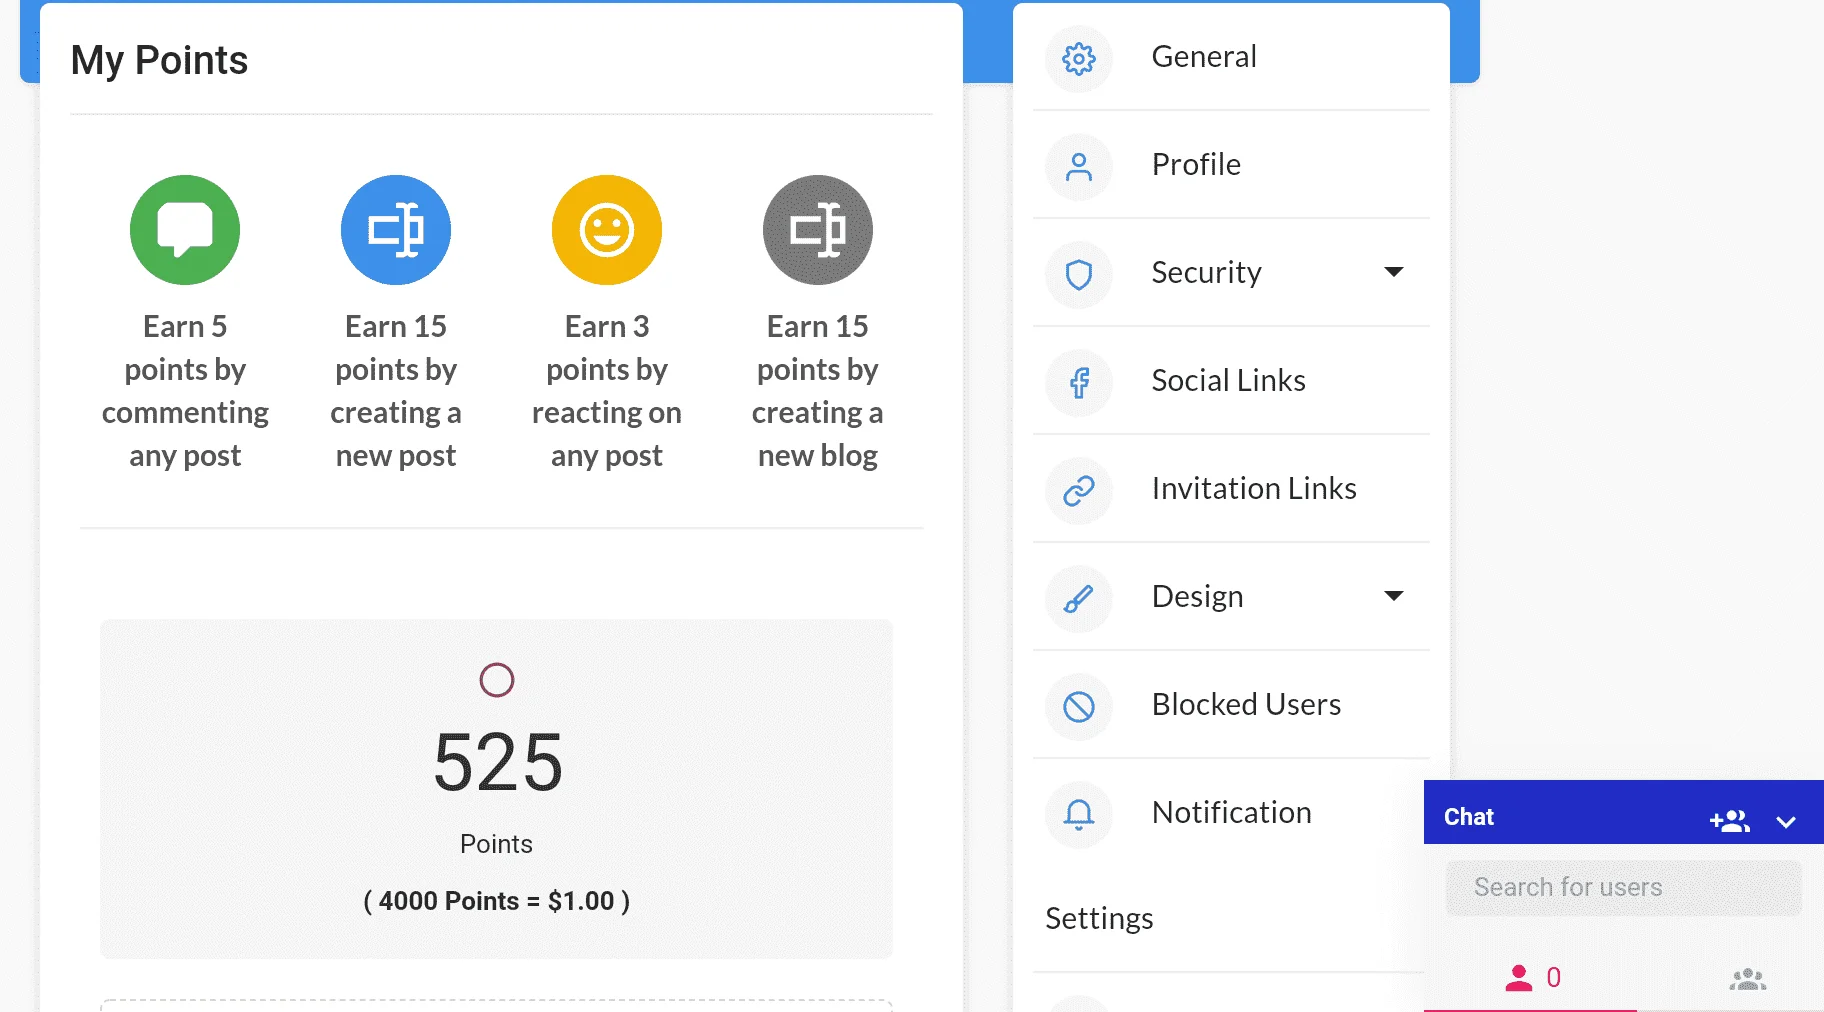Viewport: 1824px width, 1012px height.
Task: Open Notification settings
Action: (1231, 813)
